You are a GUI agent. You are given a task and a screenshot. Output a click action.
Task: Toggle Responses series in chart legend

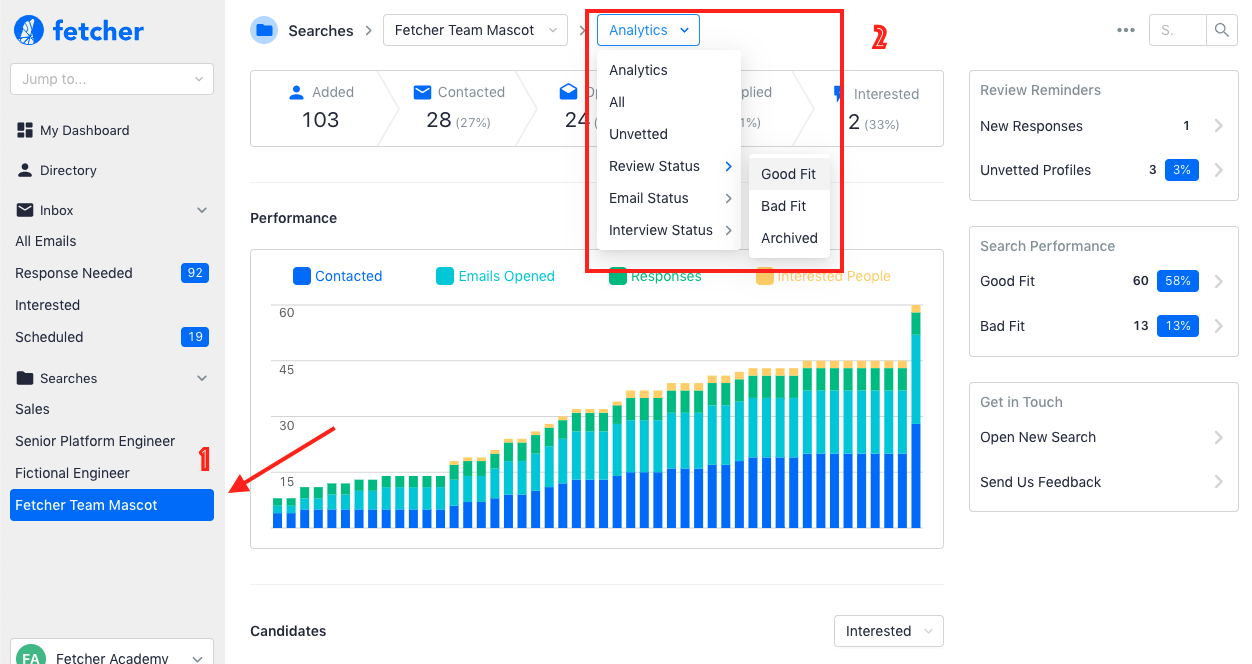[x=655, y=276]
